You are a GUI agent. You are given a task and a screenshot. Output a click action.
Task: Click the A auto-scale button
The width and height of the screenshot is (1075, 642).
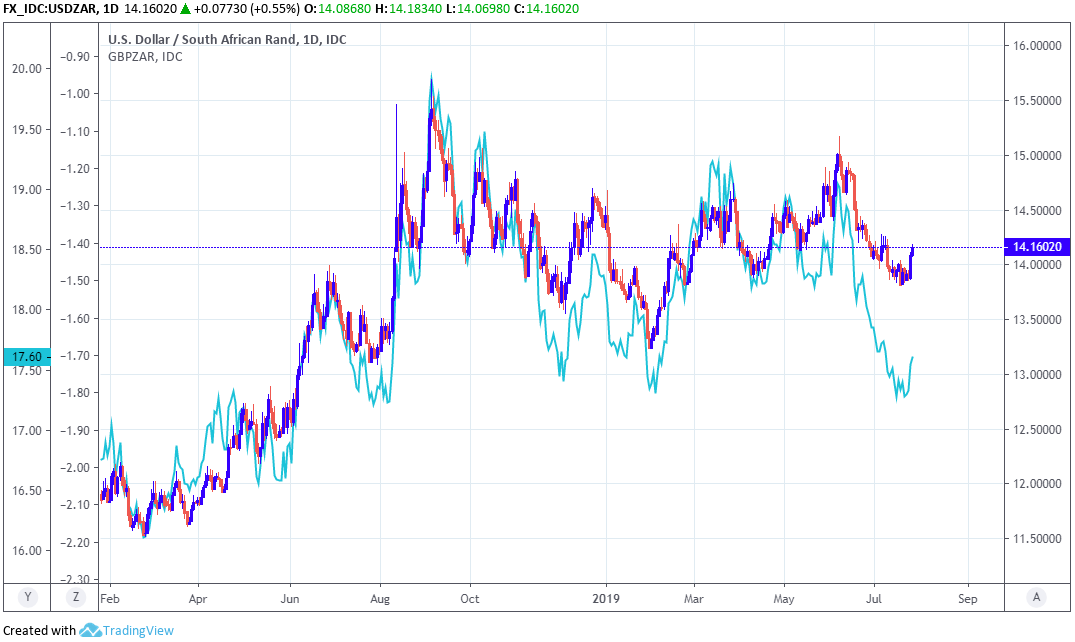(1036, 597)
